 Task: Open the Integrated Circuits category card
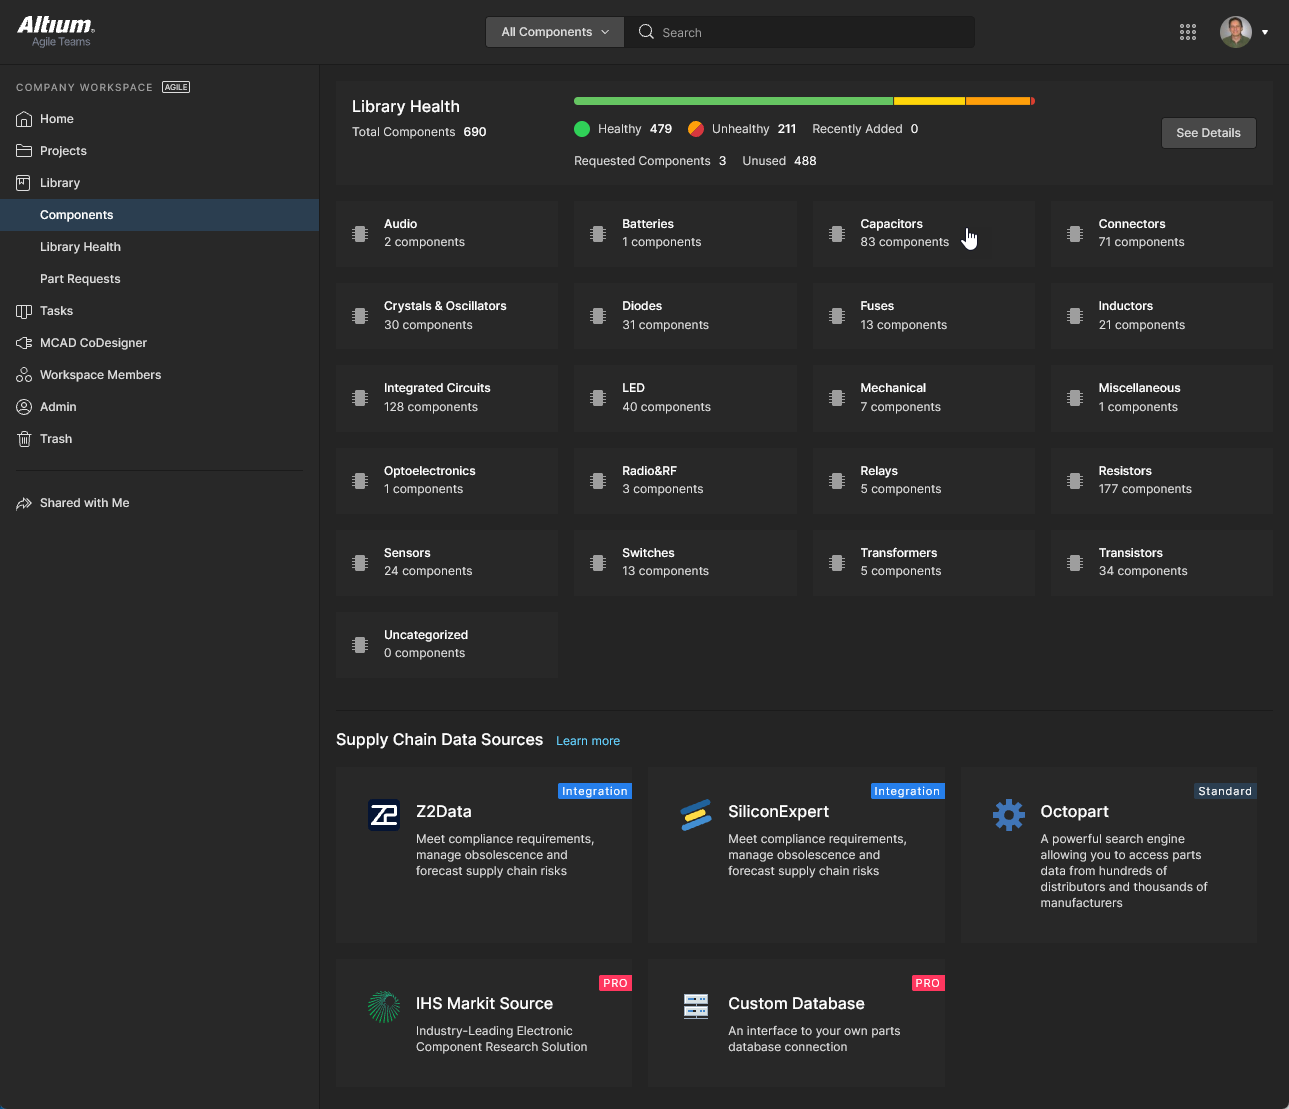(x=447, y=398)
